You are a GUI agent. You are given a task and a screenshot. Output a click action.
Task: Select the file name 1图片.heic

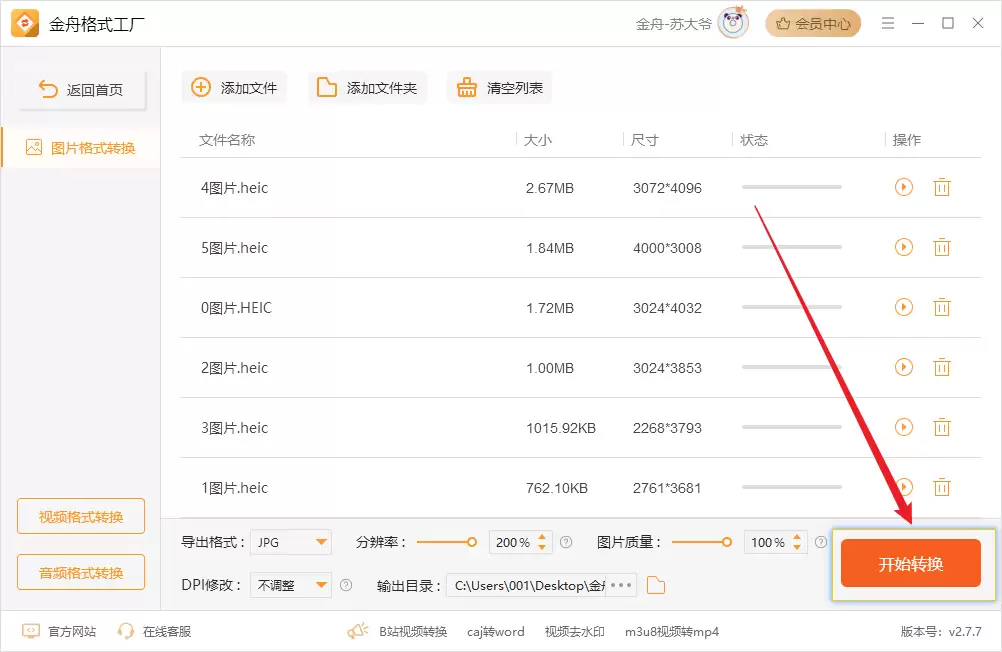point(235,488)
